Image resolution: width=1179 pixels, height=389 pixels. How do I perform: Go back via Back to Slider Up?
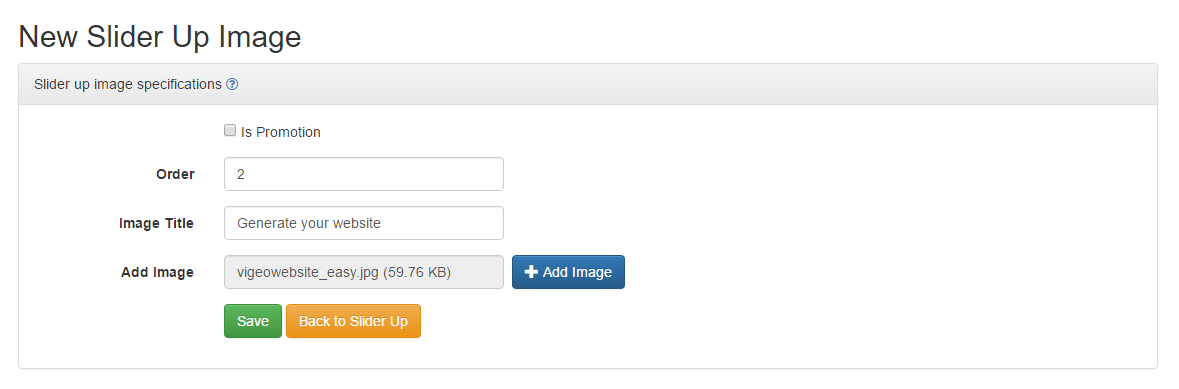click(353, 321)
